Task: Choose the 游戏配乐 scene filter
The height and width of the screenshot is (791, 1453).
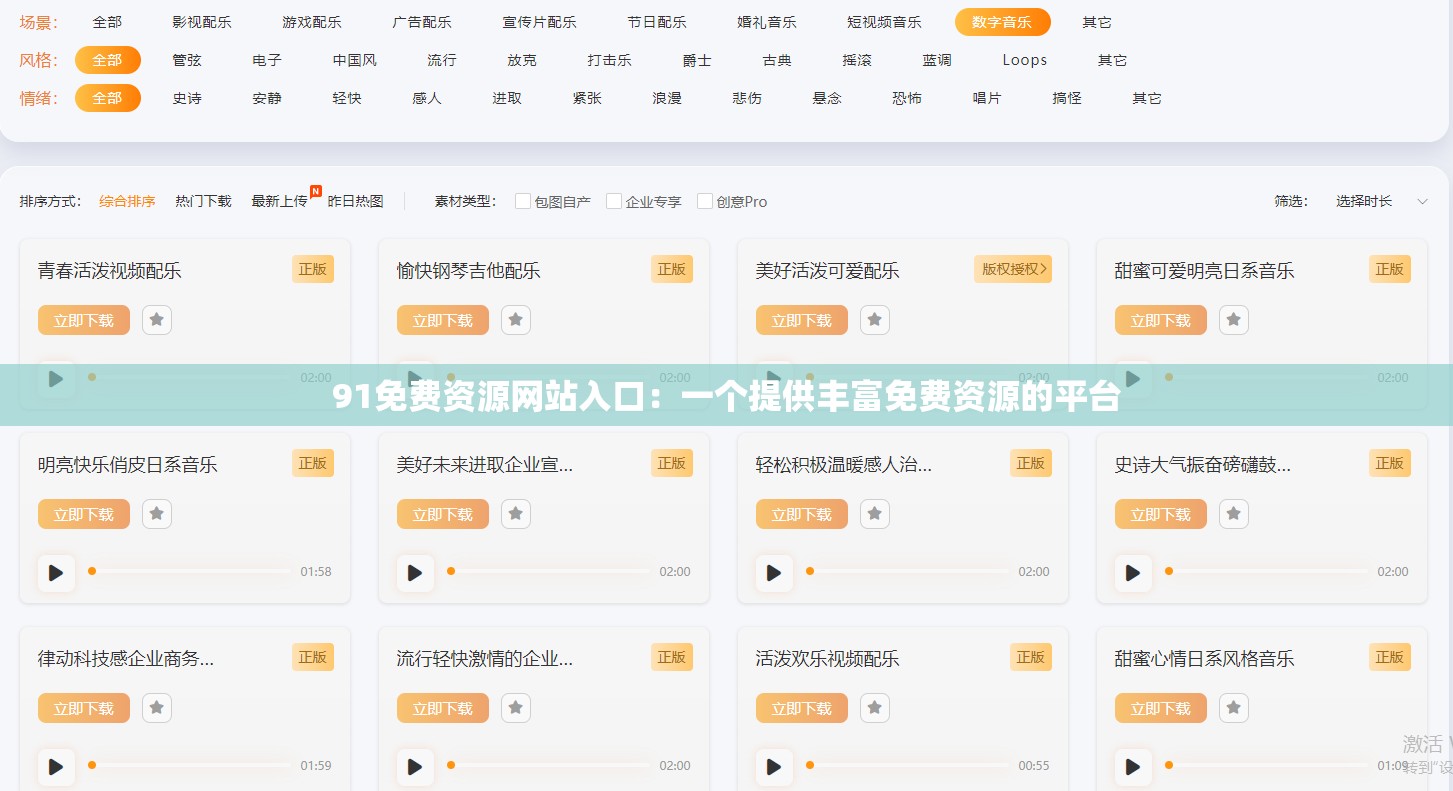Action: (312, 22)
